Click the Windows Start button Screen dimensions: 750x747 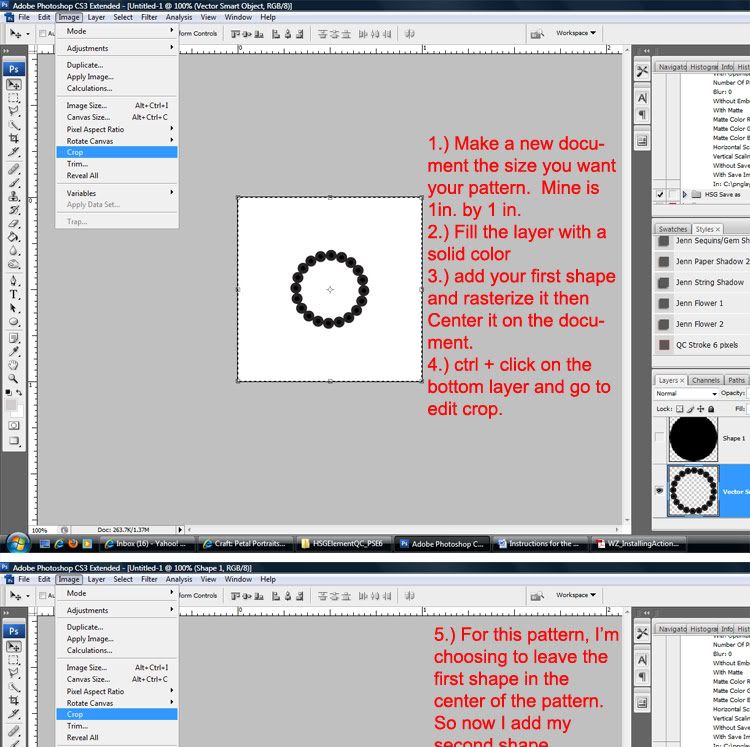click(x=16, y=543)
